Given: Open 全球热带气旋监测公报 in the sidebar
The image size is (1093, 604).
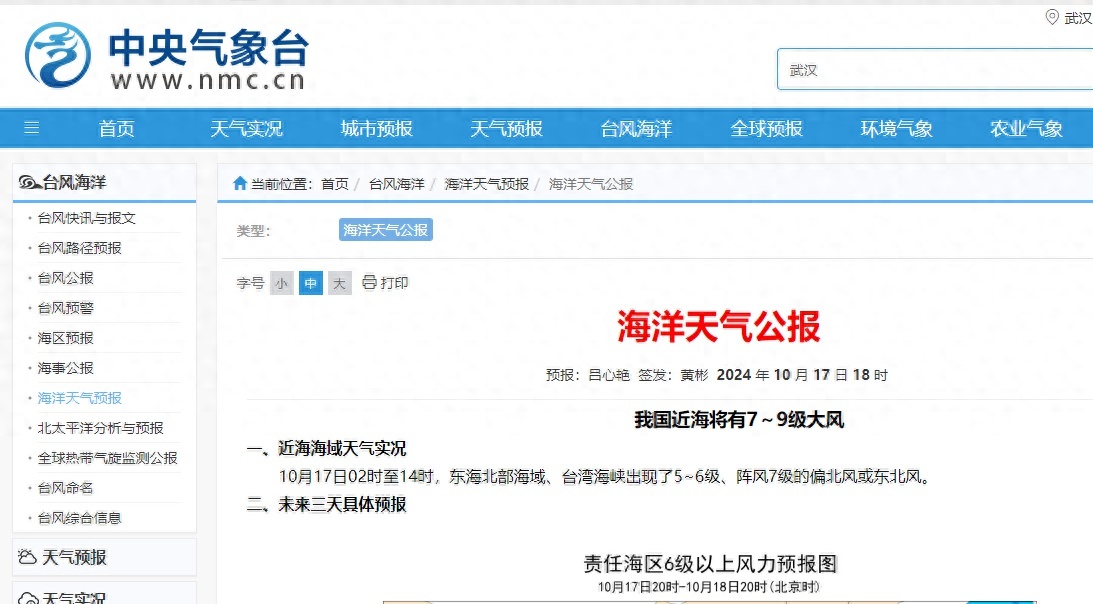Looking at the screenshot, I should pyautogui.click(x=107, y=458).
